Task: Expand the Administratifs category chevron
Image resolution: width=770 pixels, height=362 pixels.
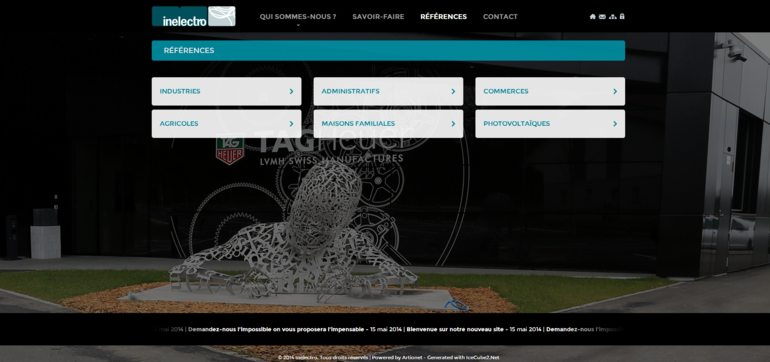Action: point(453,91)
